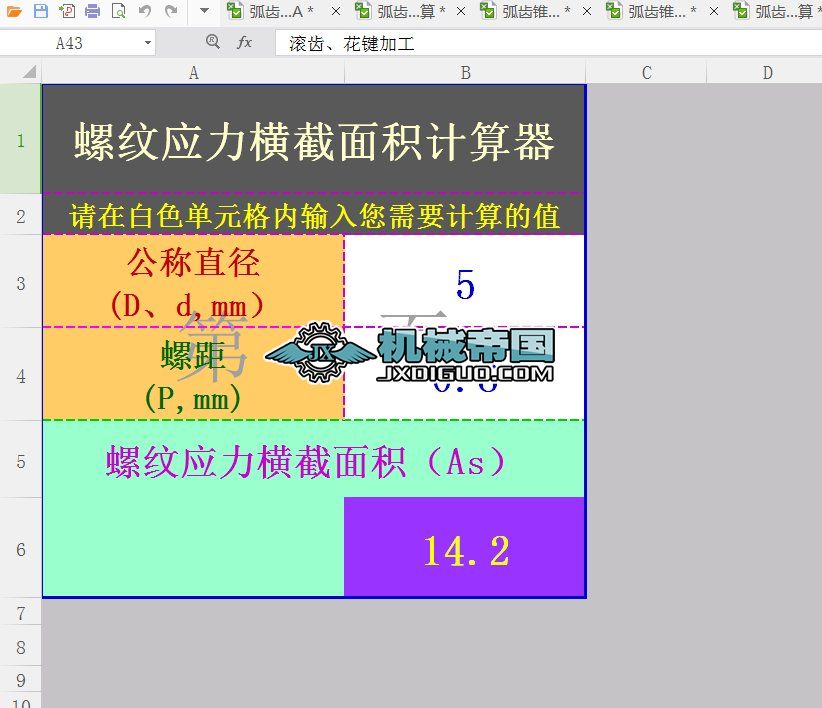Select row 4 header
The height and width of the screenshot is (708, 822).
[20, 375]
